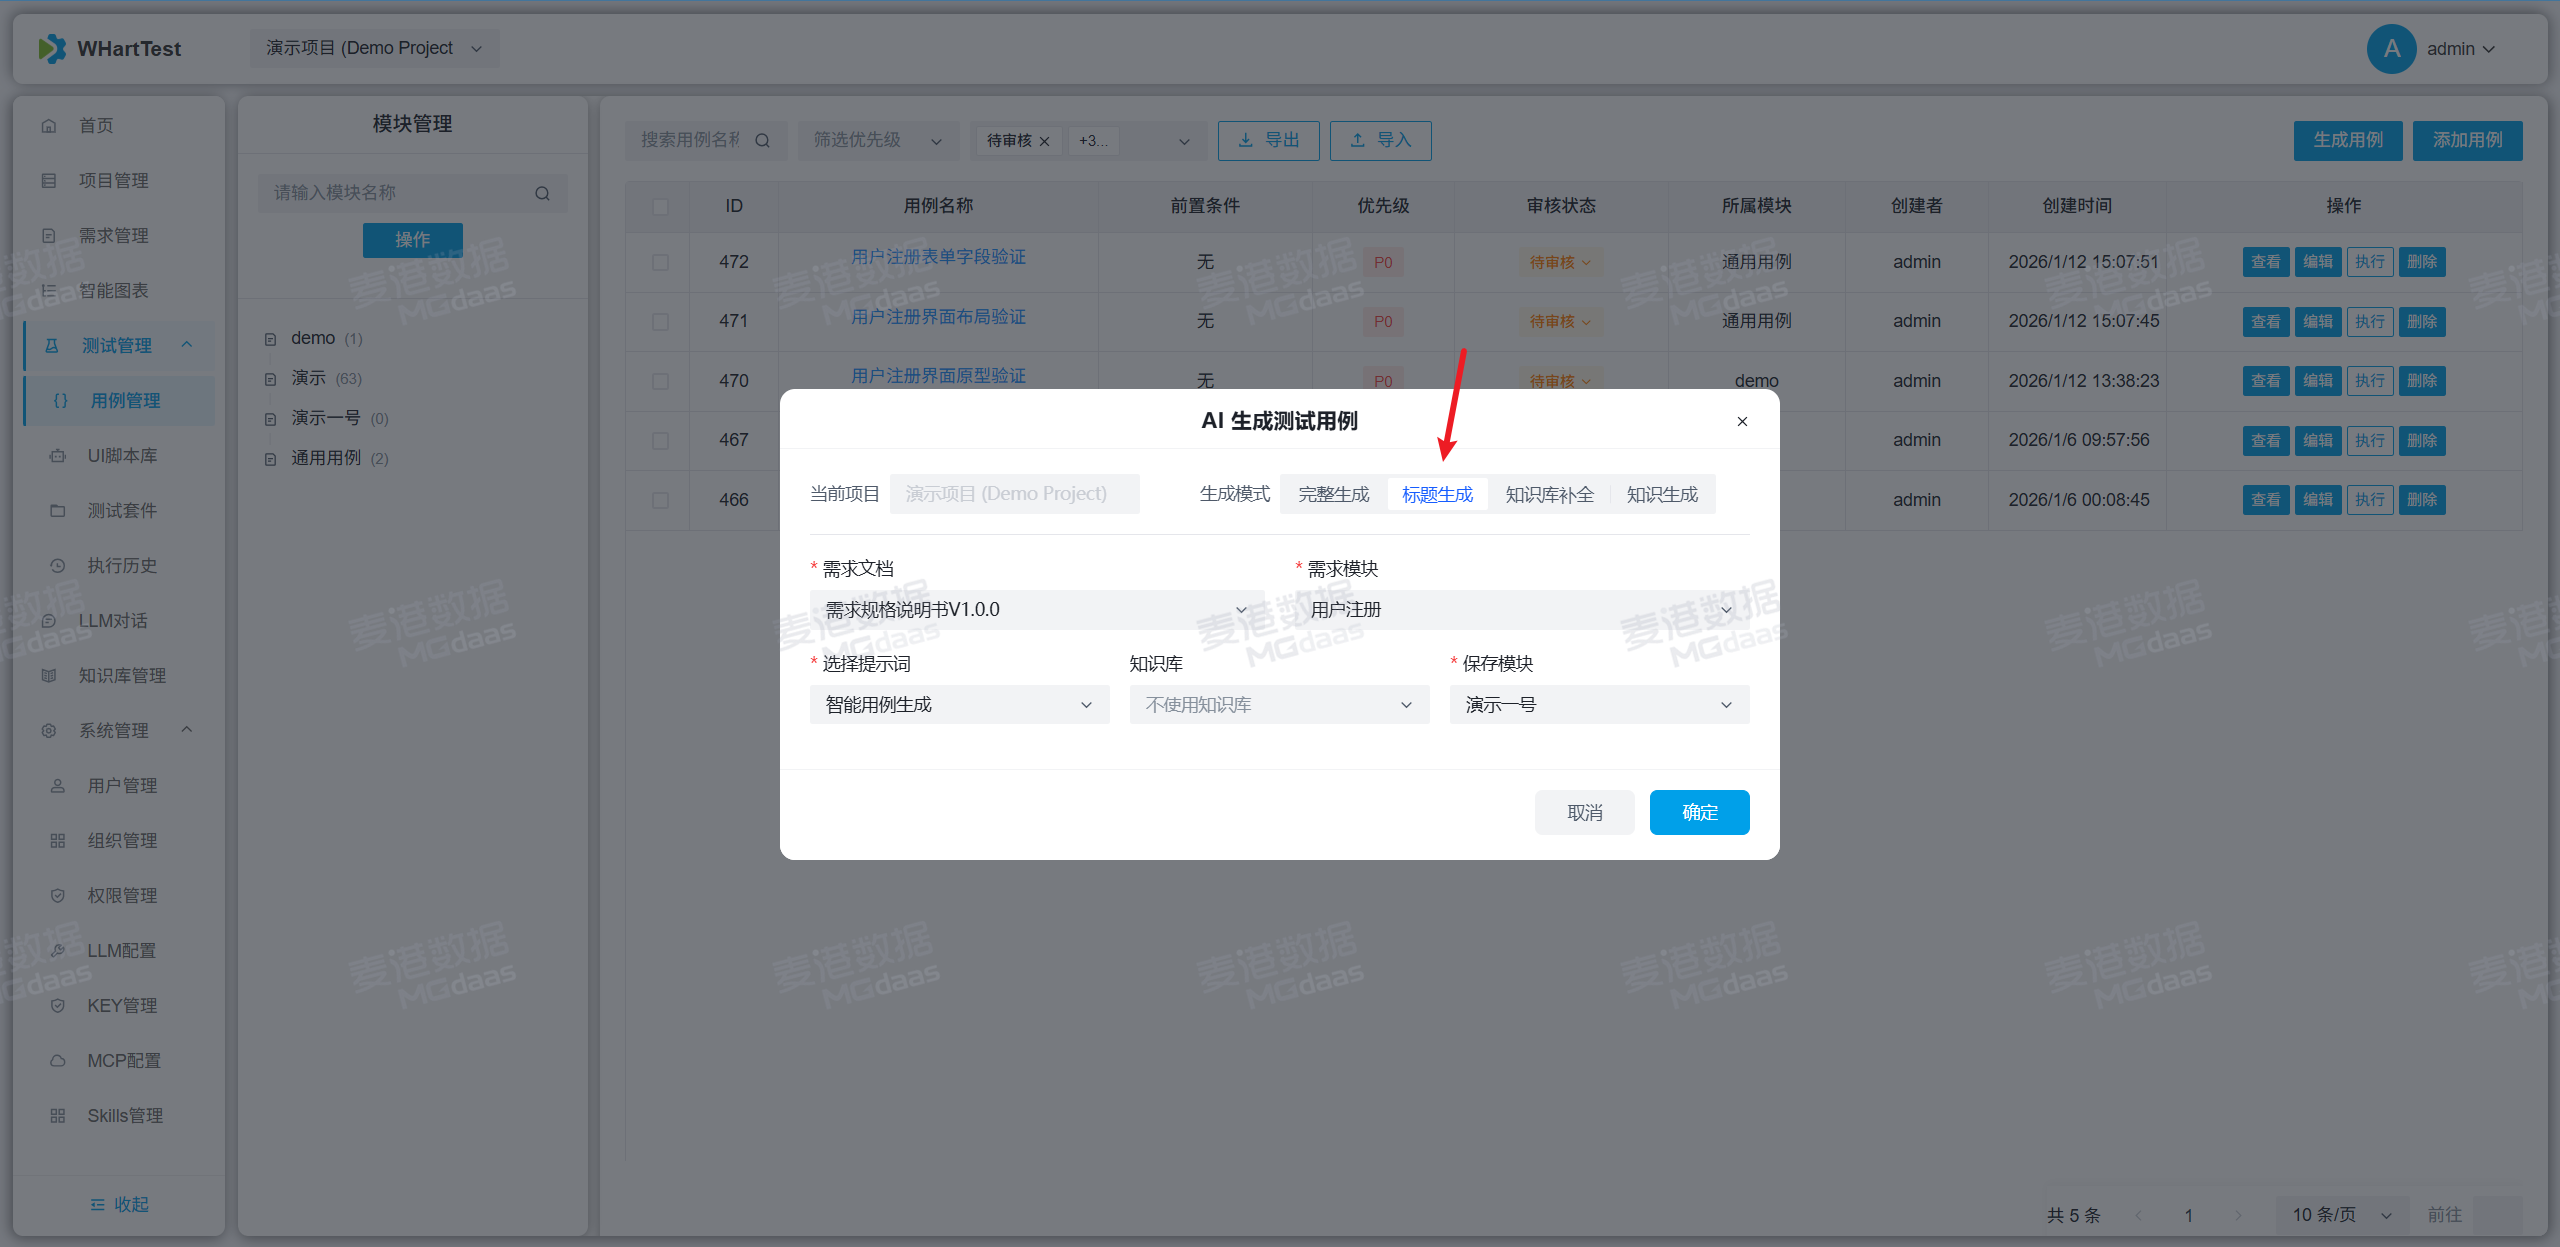Viewport: 2560px width, 1247px height.
Task: Expand the 保存模块 dropdown
Action: pyautogui.click(x=1598, y=705)
